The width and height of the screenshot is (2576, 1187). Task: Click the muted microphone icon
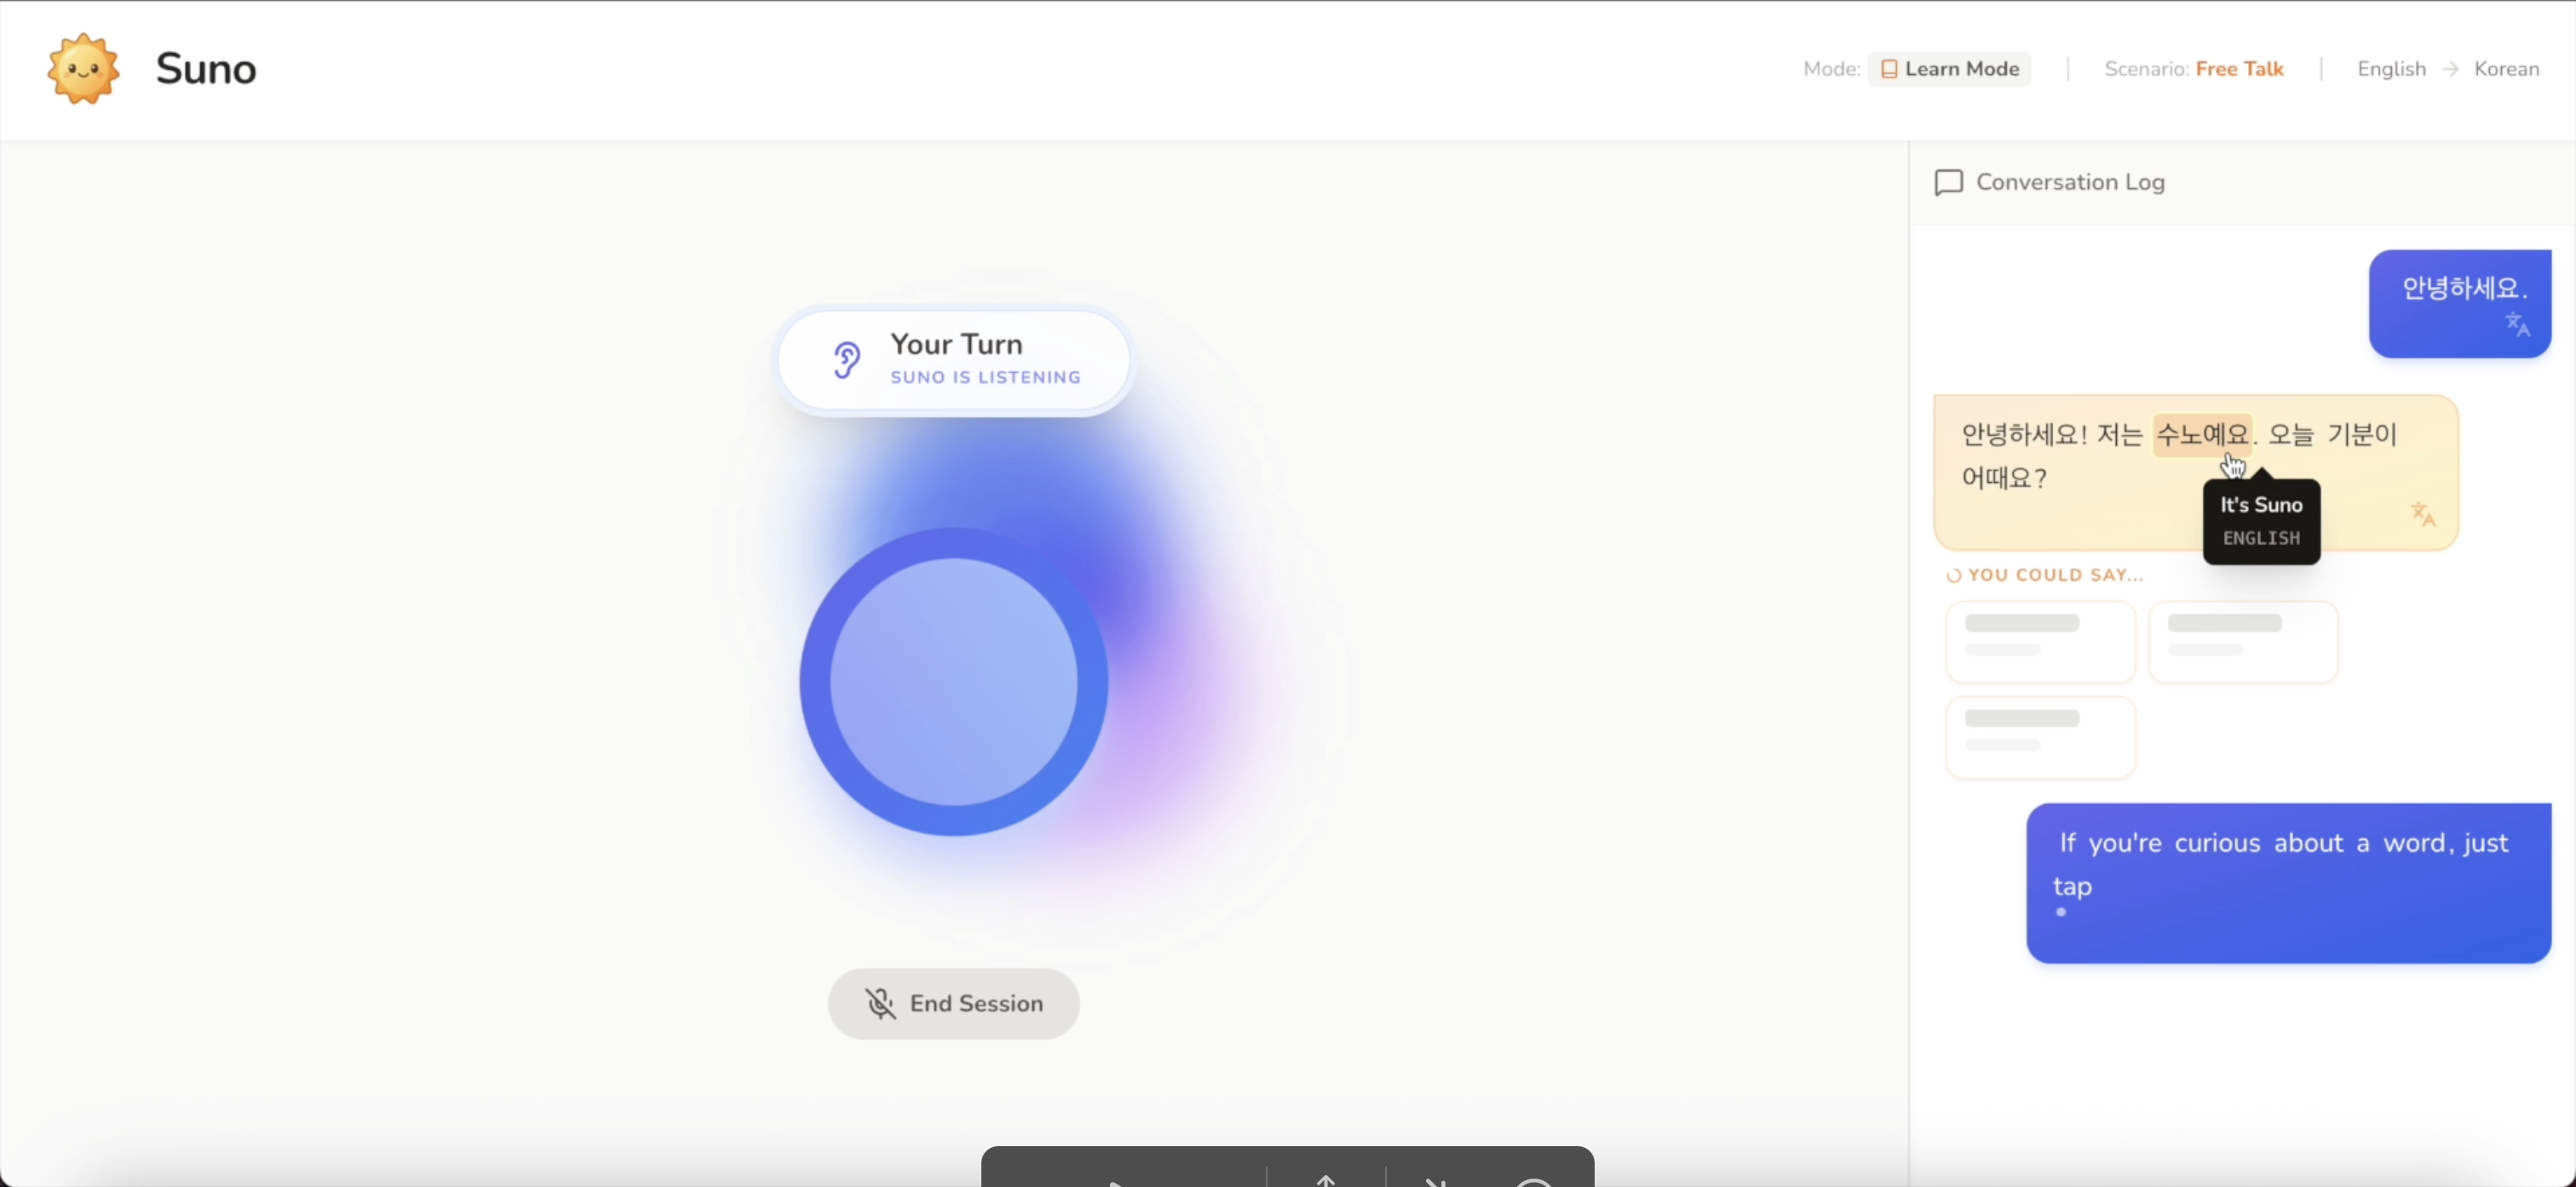[x=880, y=1003]
